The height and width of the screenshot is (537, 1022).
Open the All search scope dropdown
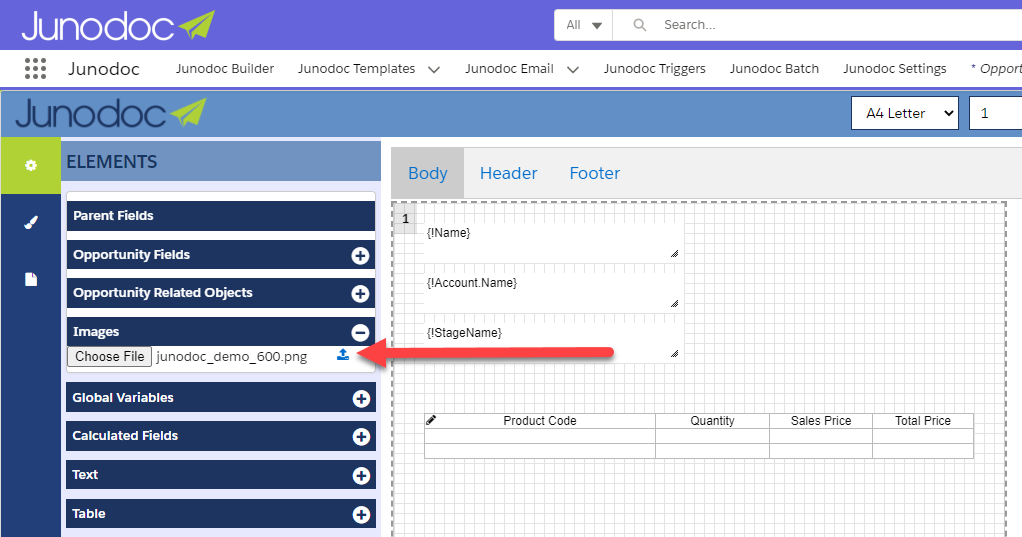[583, 25]
